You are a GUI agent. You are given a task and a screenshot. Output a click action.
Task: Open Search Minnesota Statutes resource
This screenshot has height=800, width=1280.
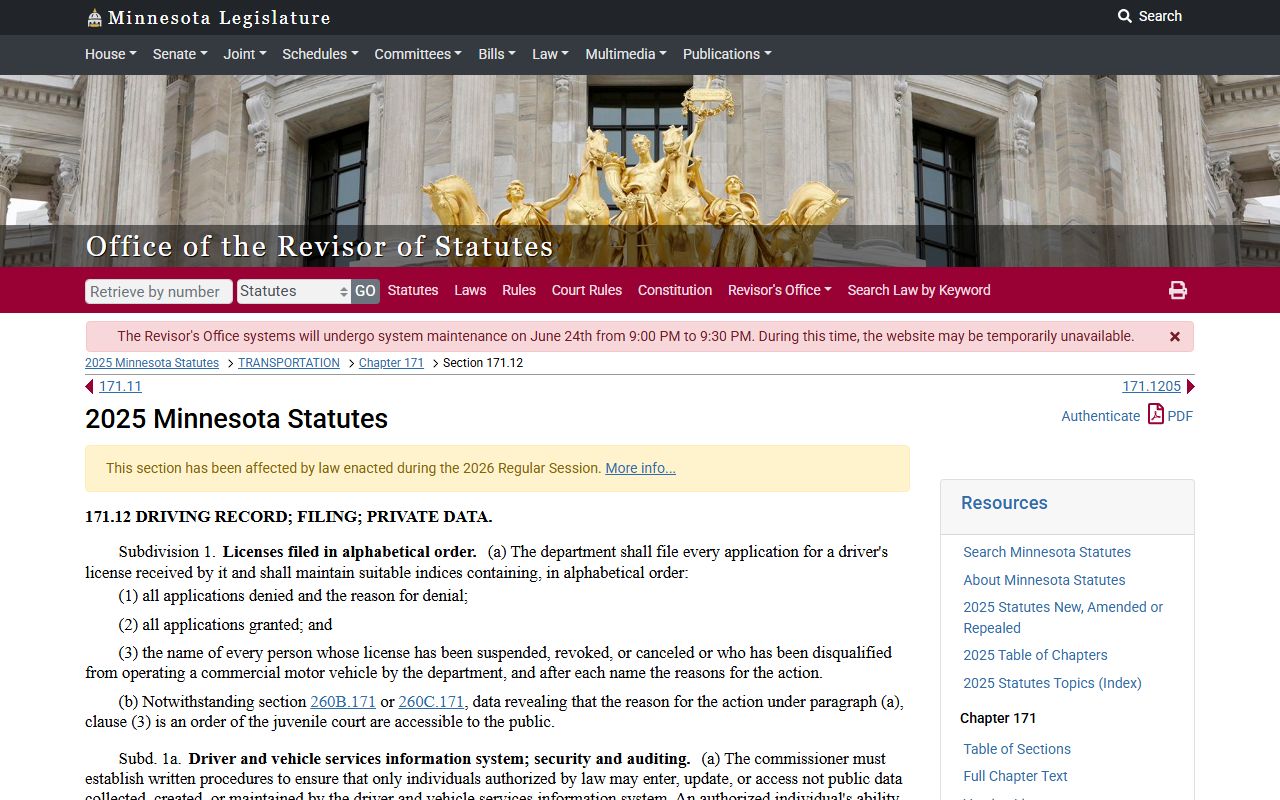click(x=1047, y=552)
